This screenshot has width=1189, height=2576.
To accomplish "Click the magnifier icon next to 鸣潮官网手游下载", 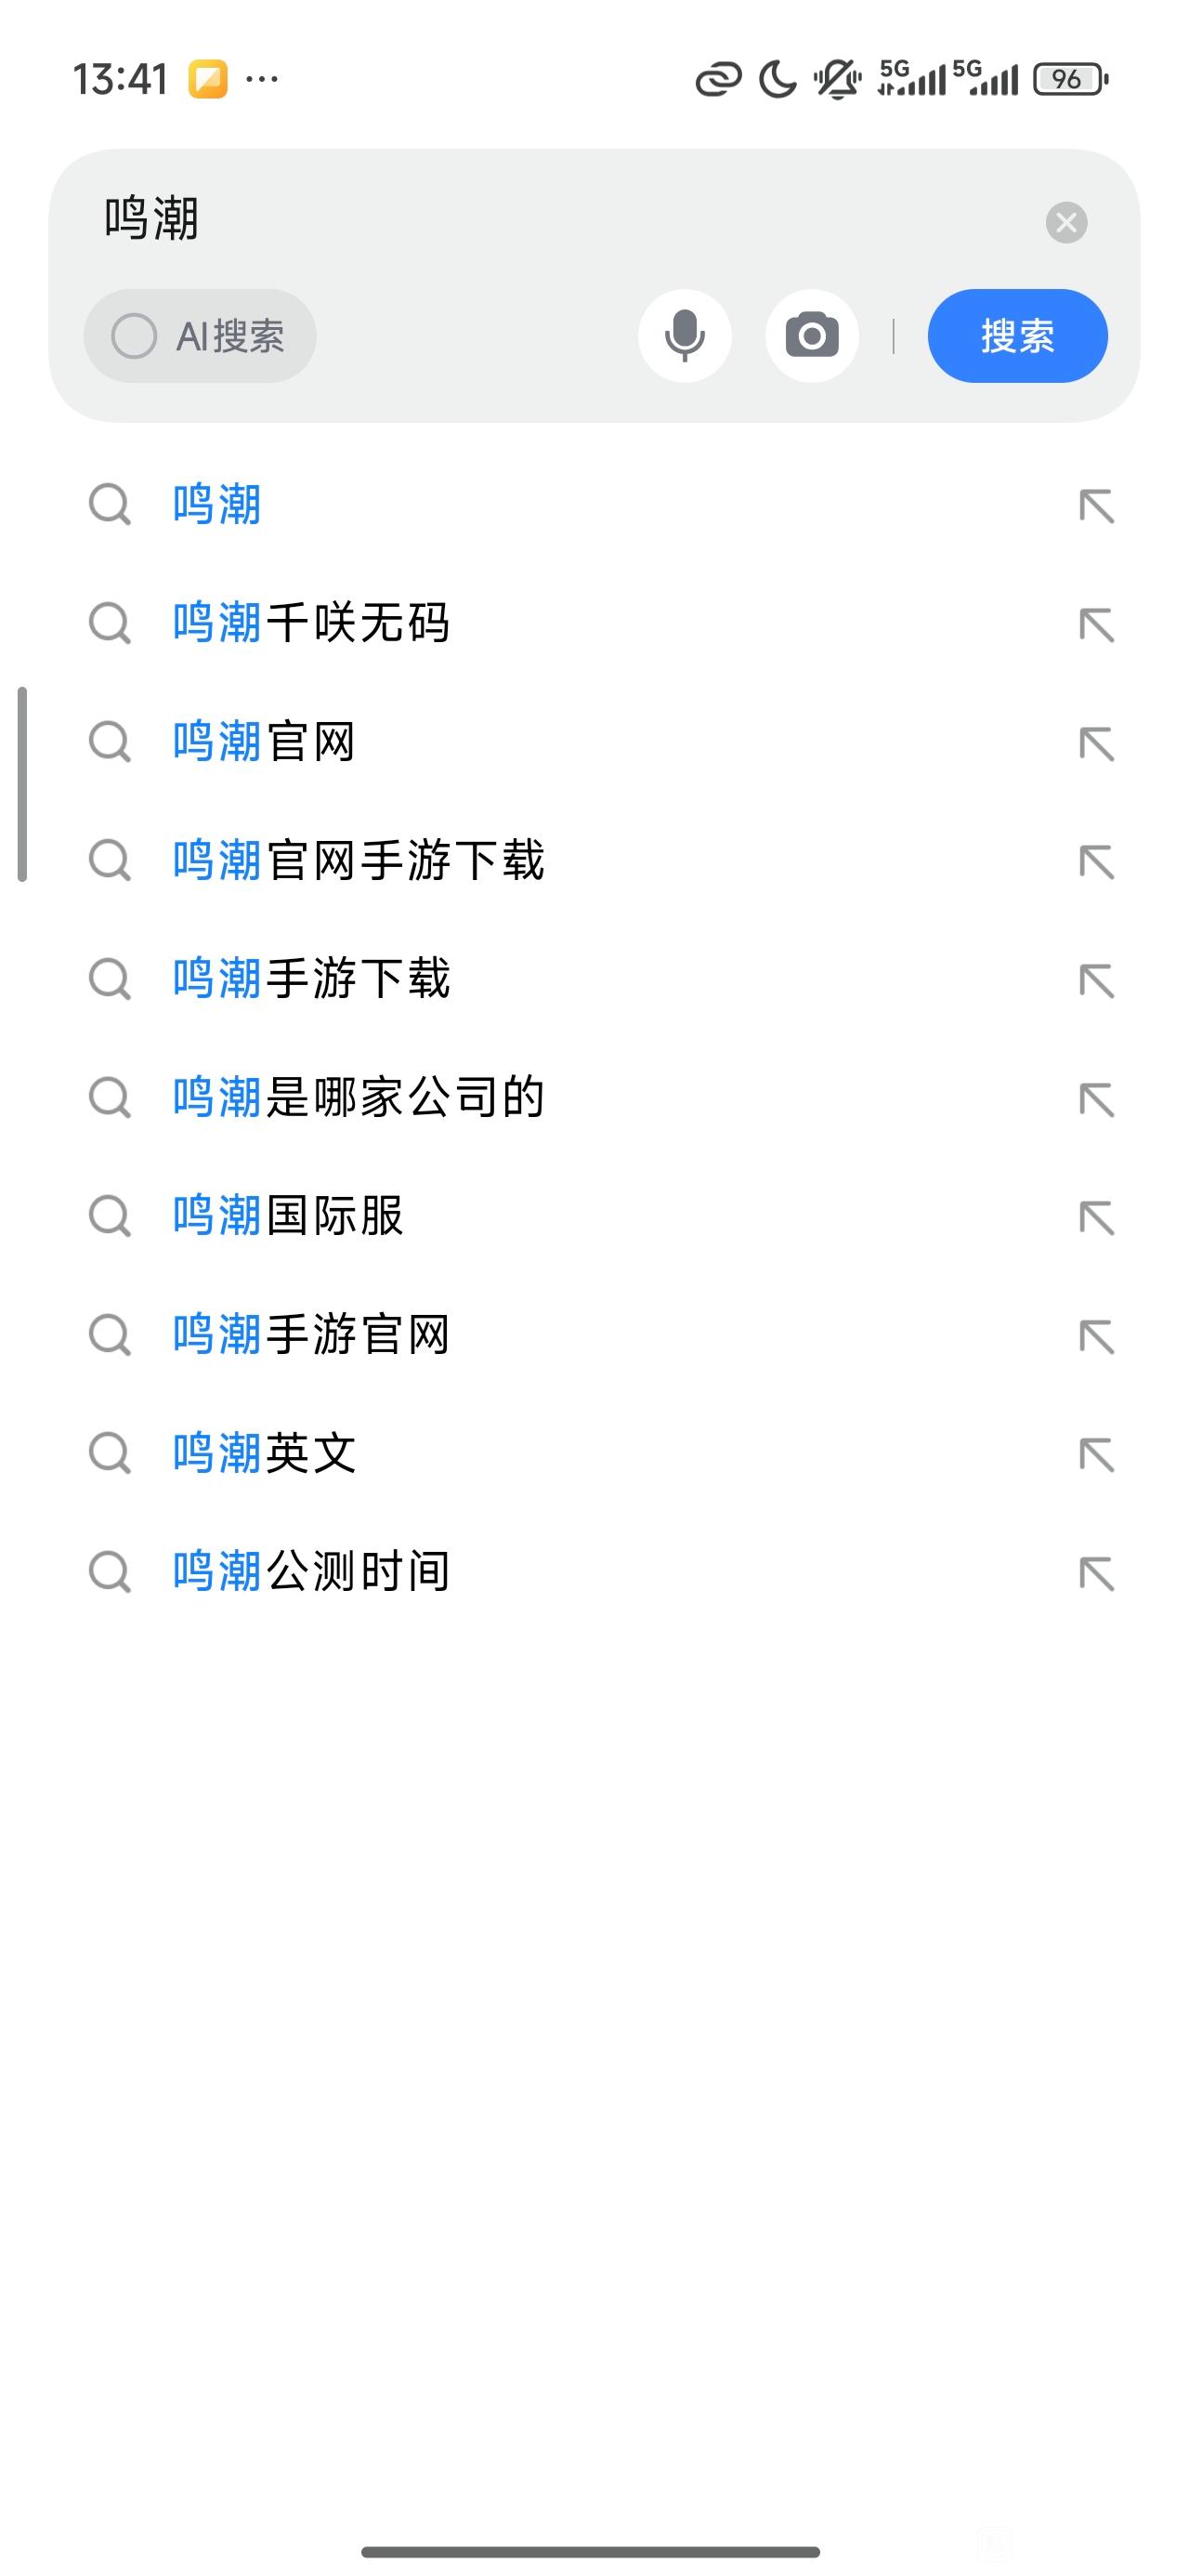I will pyautogui.click(x=109, y=861).
